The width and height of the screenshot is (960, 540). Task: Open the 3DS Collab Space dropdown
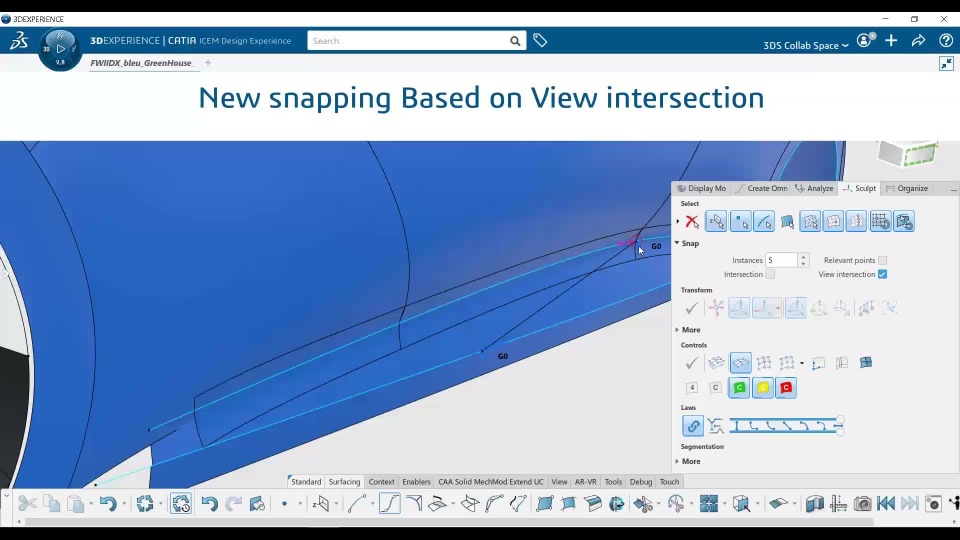[806, 45]
